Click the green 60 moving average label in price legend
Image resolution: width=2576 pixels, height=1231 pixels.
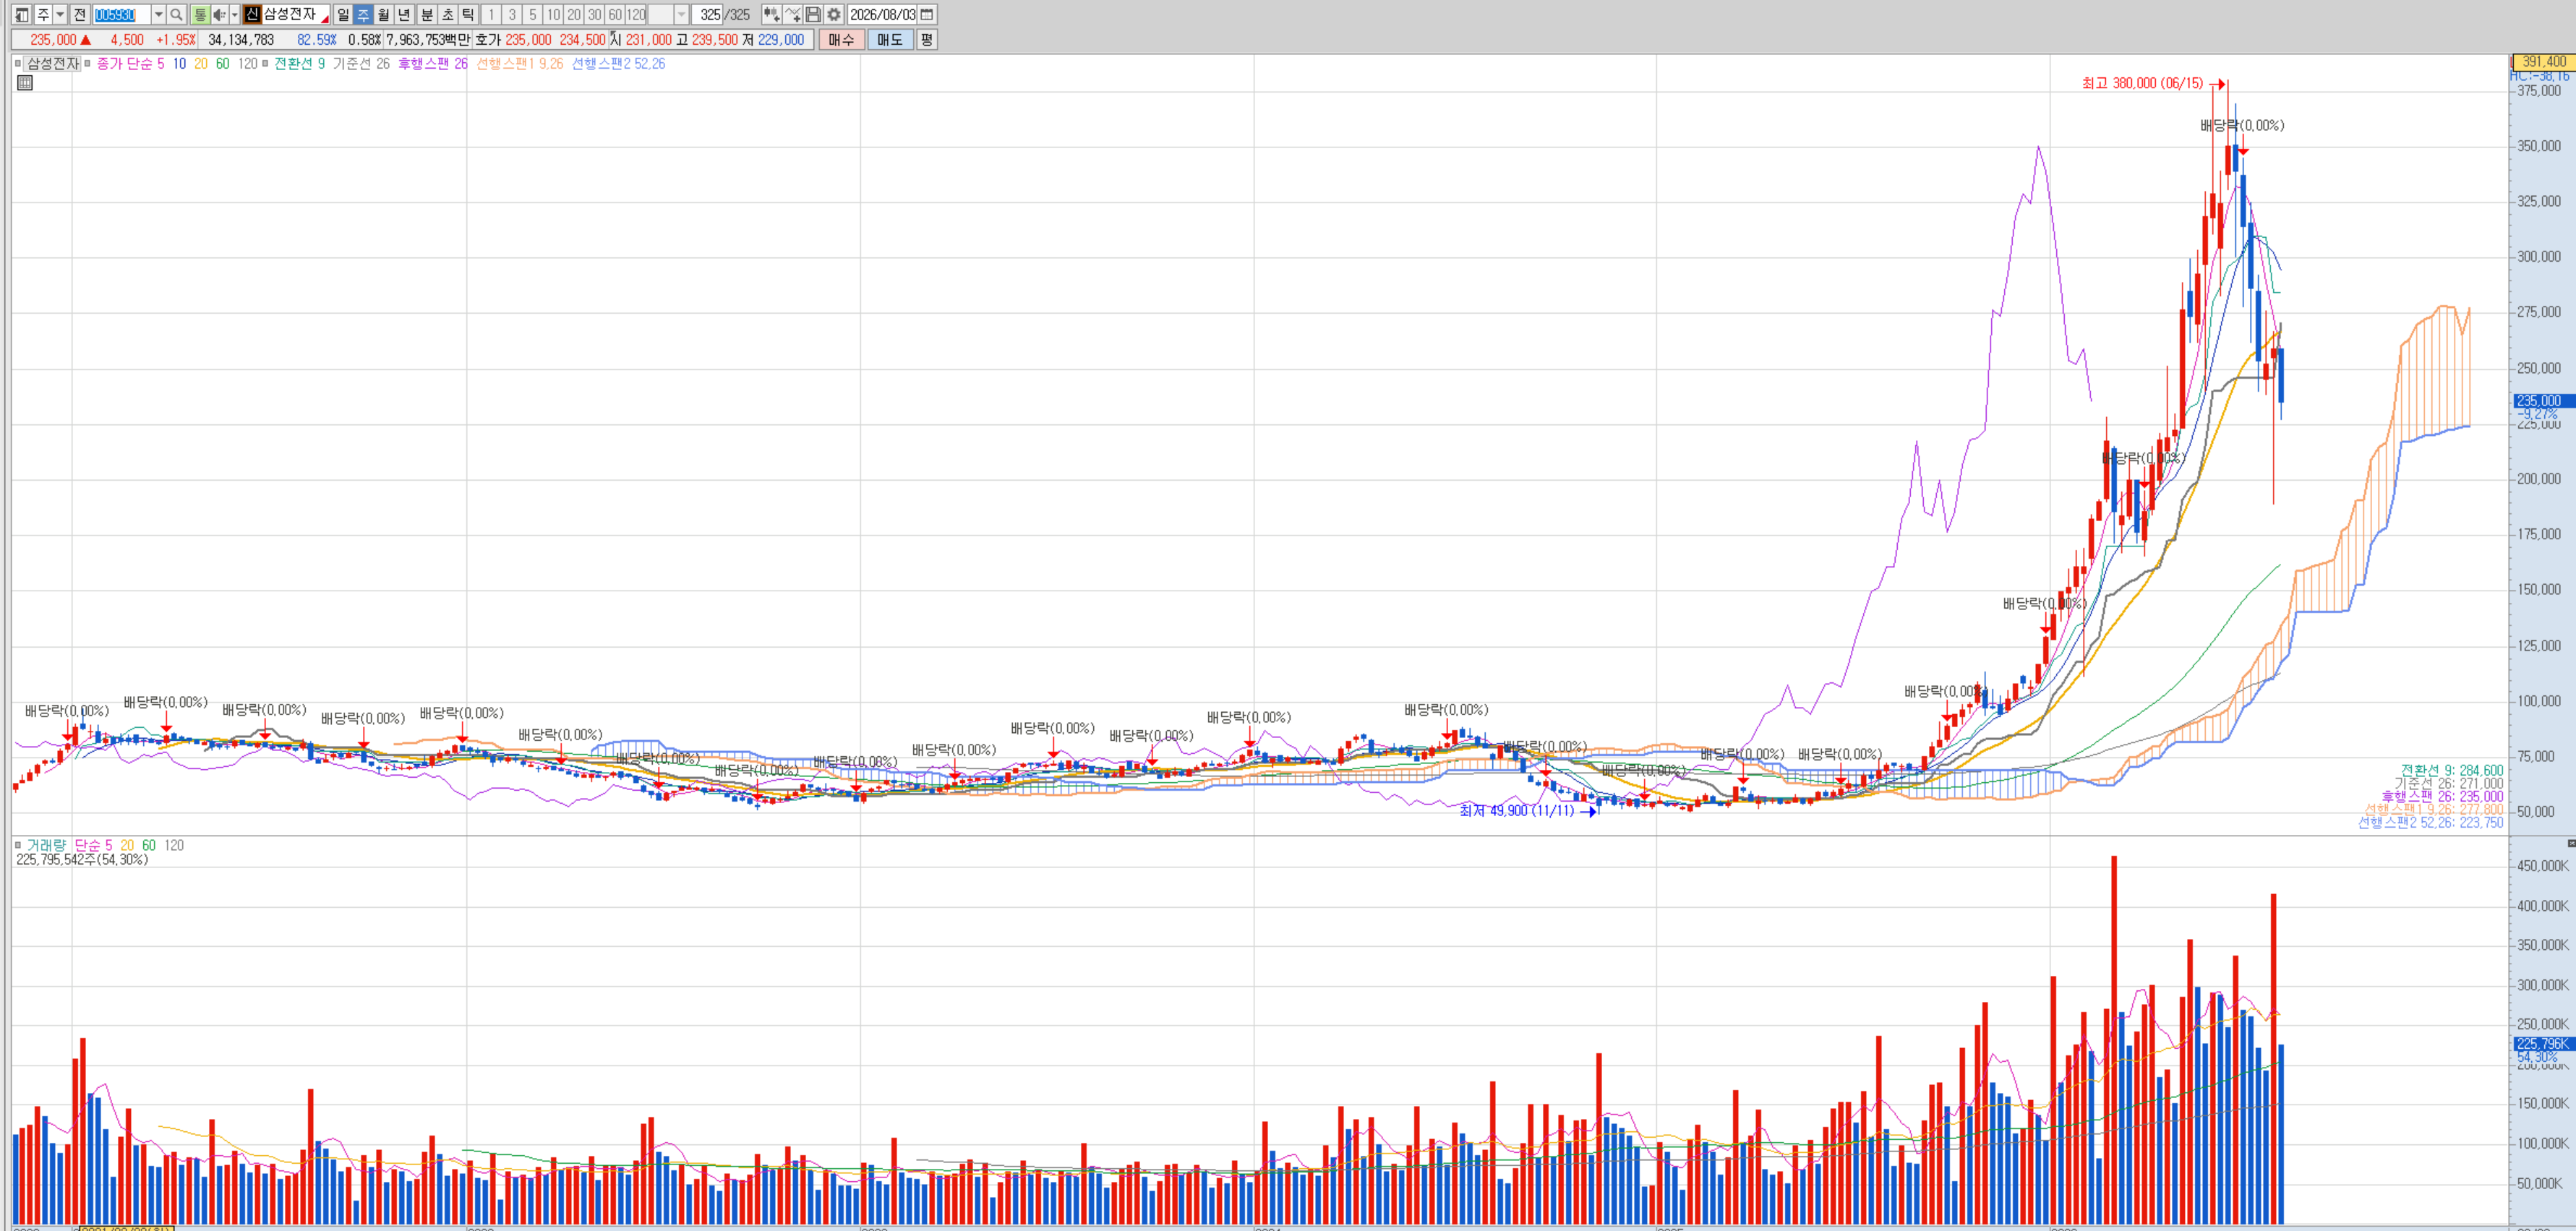(223, 63)
